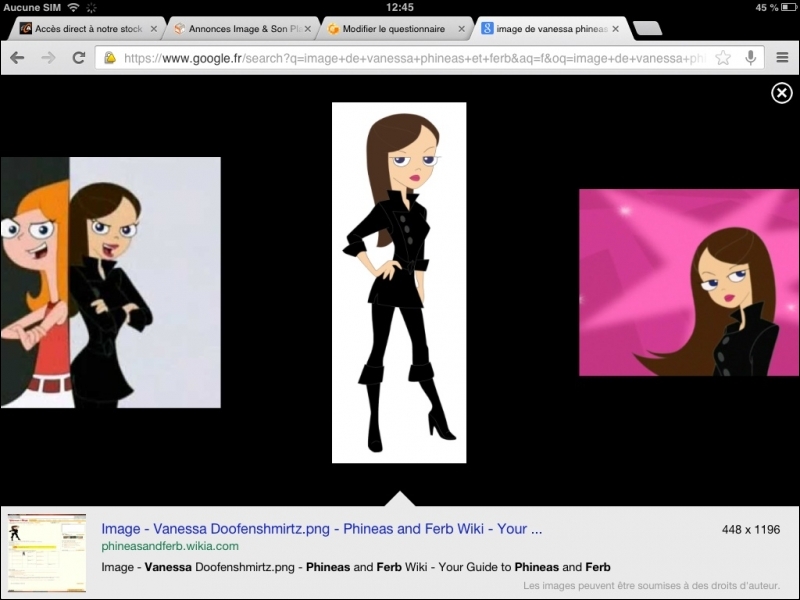Close the 'image de vanessa phineas' tab
Screen dimensions: 800x600
click(x=615, y=29)
